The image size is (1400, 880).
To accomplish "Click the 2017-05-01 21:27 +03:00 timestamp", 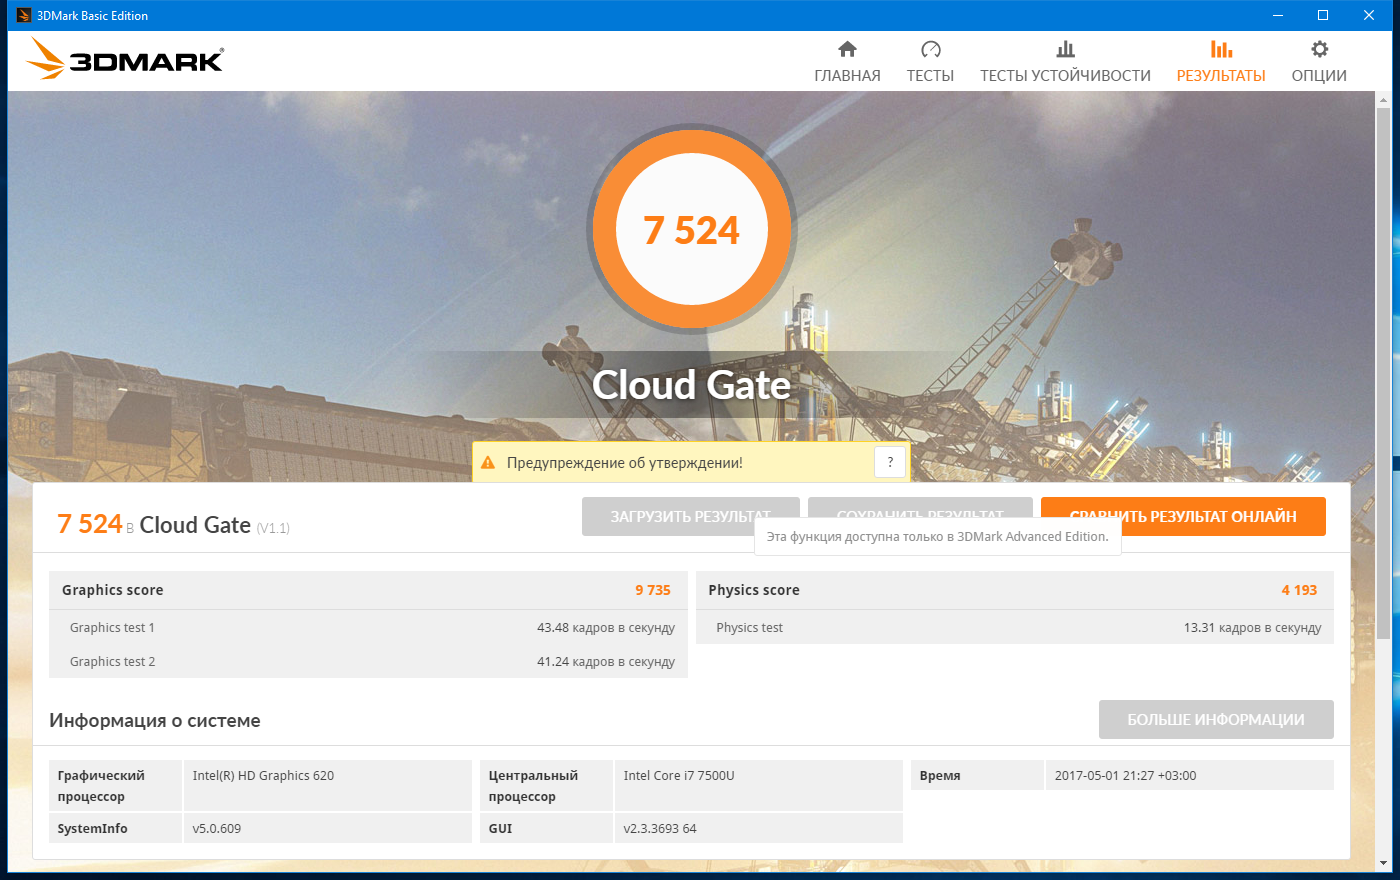I will point(1125,776).
